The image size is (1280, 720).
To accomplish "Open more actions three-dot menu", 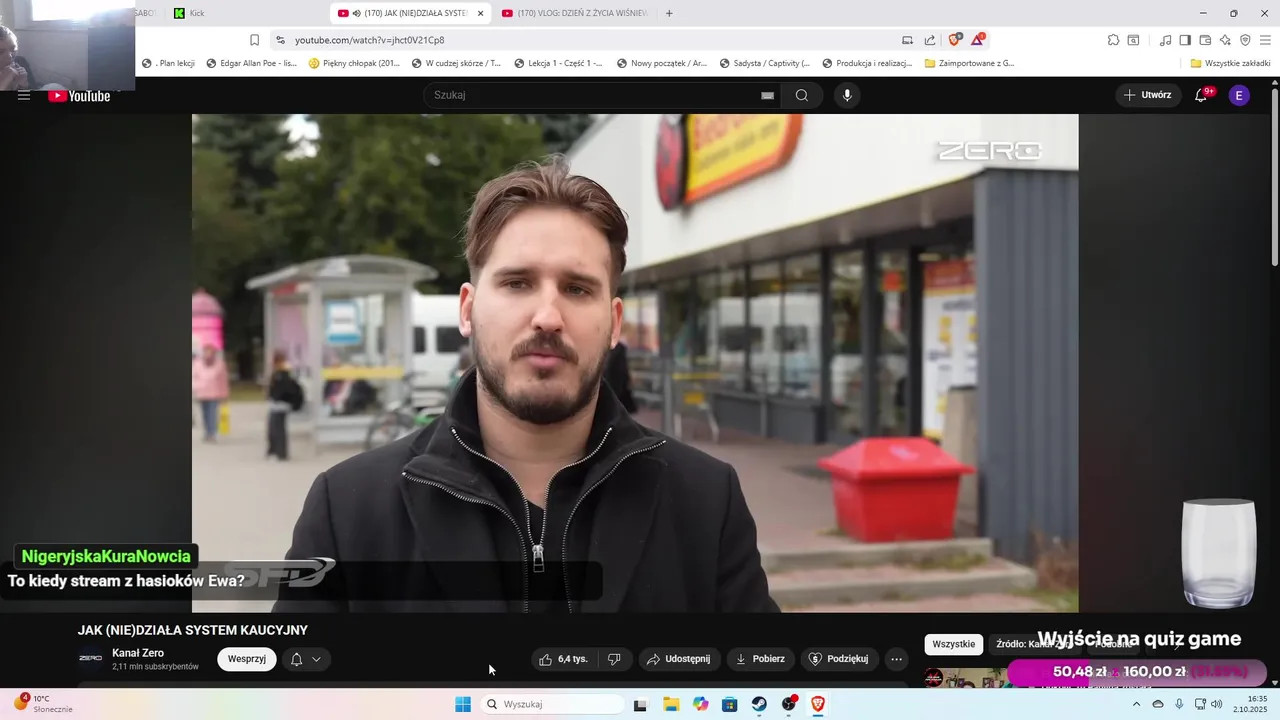I will pos(896,659).
